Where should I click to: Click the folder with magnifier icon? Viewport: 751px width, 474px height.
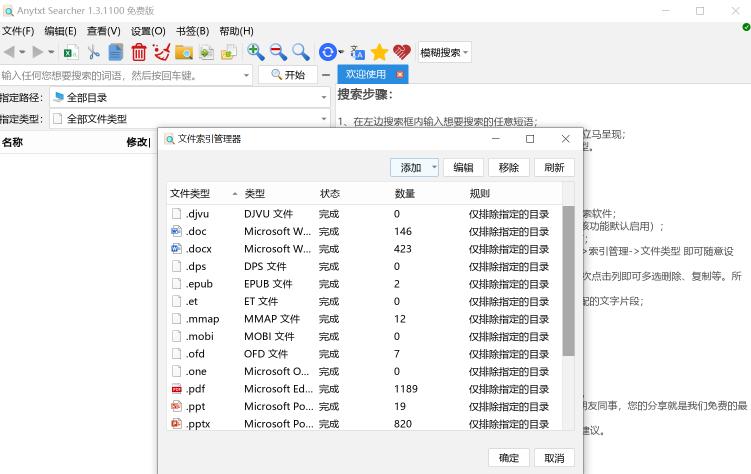point(183,52)
